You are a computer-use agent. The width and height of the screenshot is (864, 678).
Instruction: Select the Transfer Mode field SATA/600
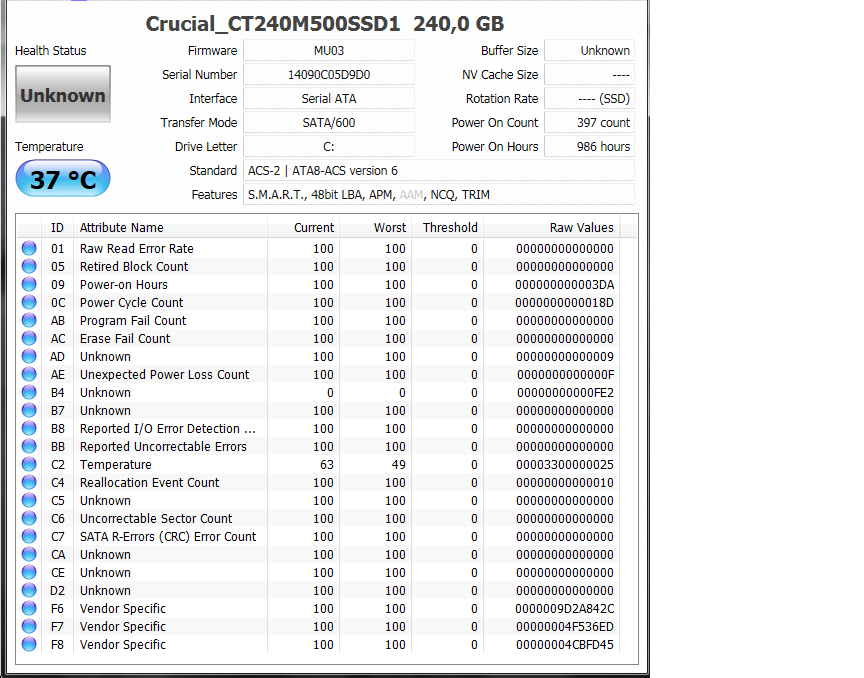pos(329,122)
